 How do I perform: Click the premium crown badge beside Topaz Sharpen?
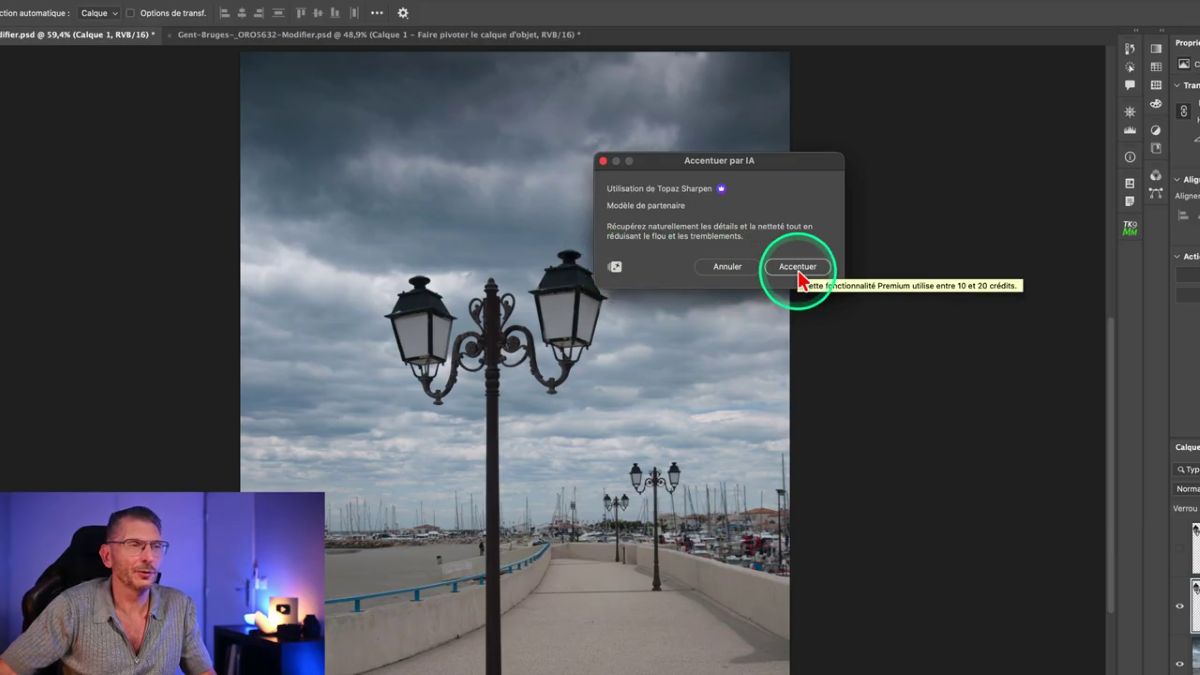coord(721,188)
